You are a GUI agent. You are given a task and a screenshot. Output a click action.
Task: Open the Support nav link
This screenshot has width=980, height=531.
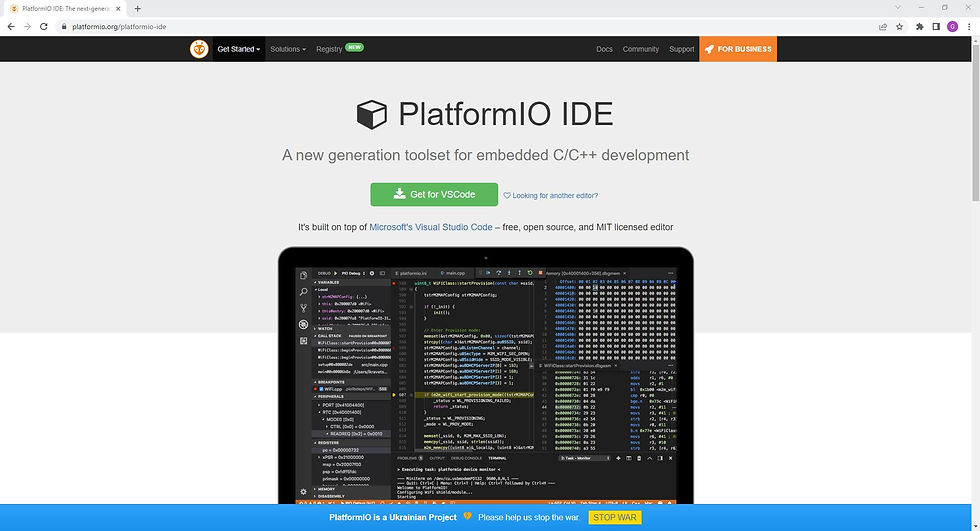tap(681, 49)
